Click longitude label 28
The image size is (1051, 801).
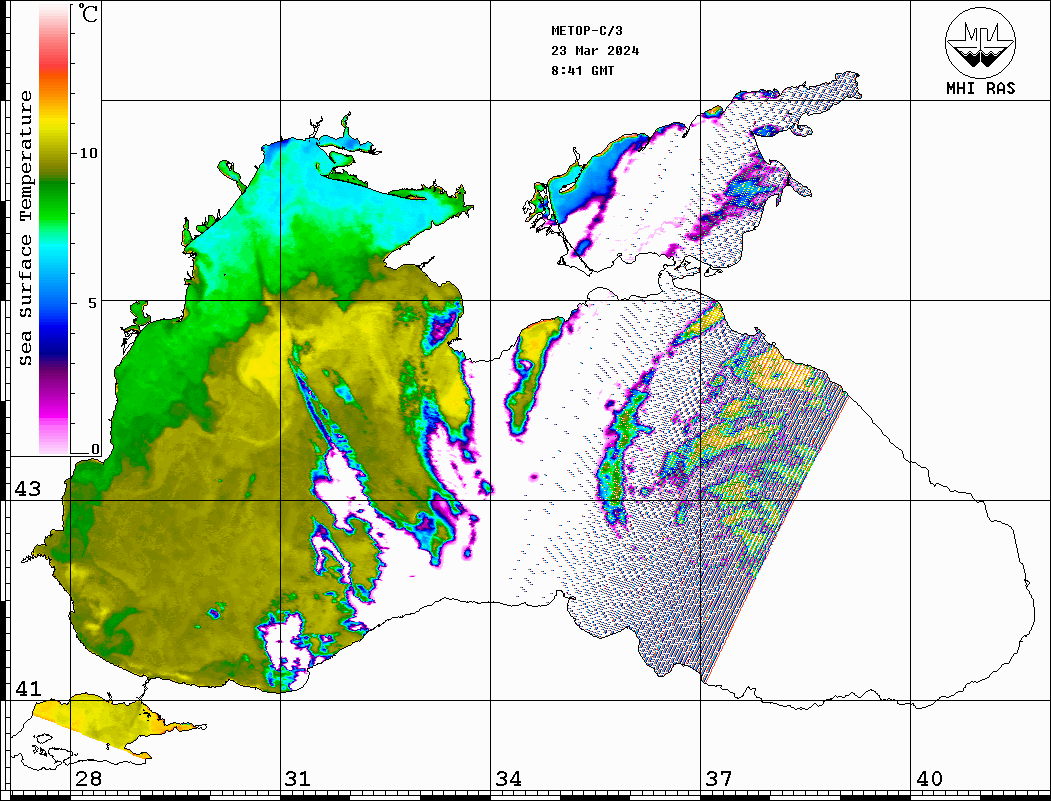[x=88, y=779]
